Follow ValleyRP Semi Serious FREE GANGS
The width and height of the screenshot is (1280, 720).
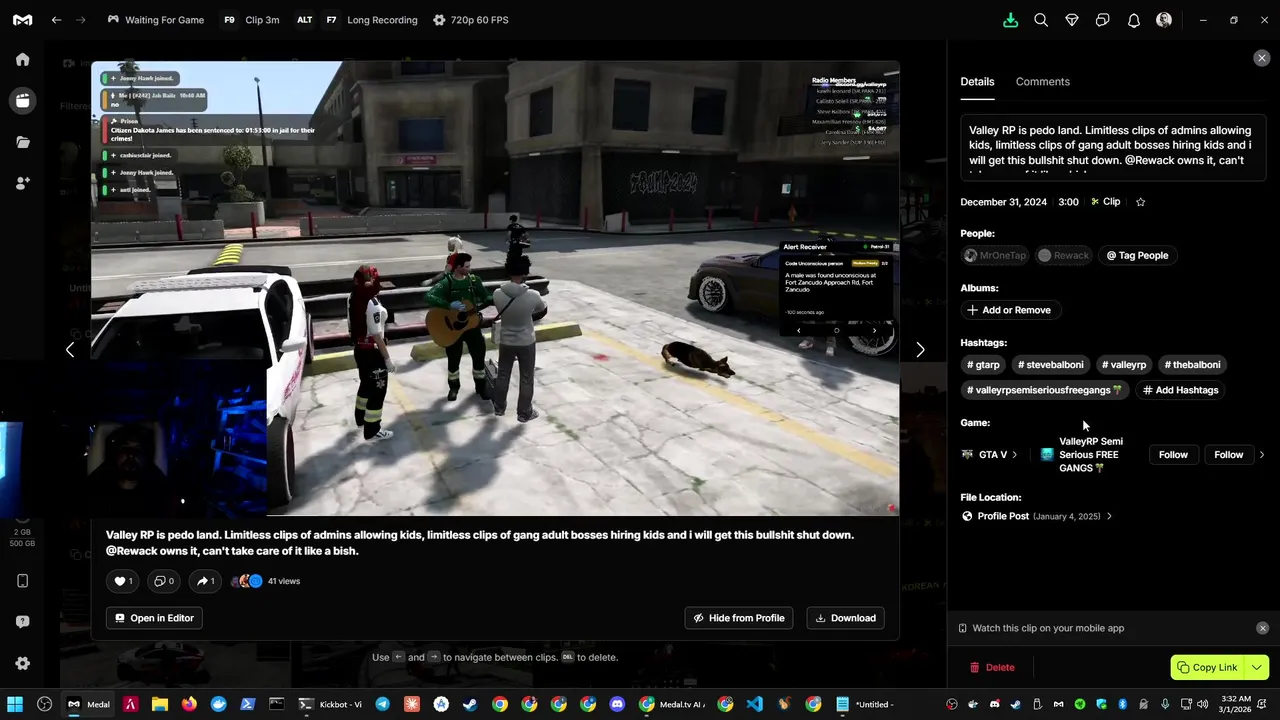1228,455
